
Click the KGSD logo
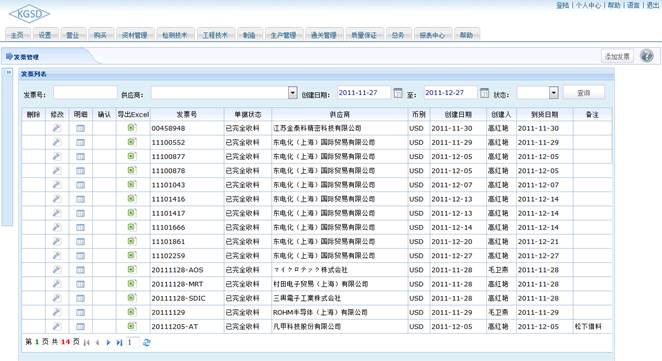(29, 14)
